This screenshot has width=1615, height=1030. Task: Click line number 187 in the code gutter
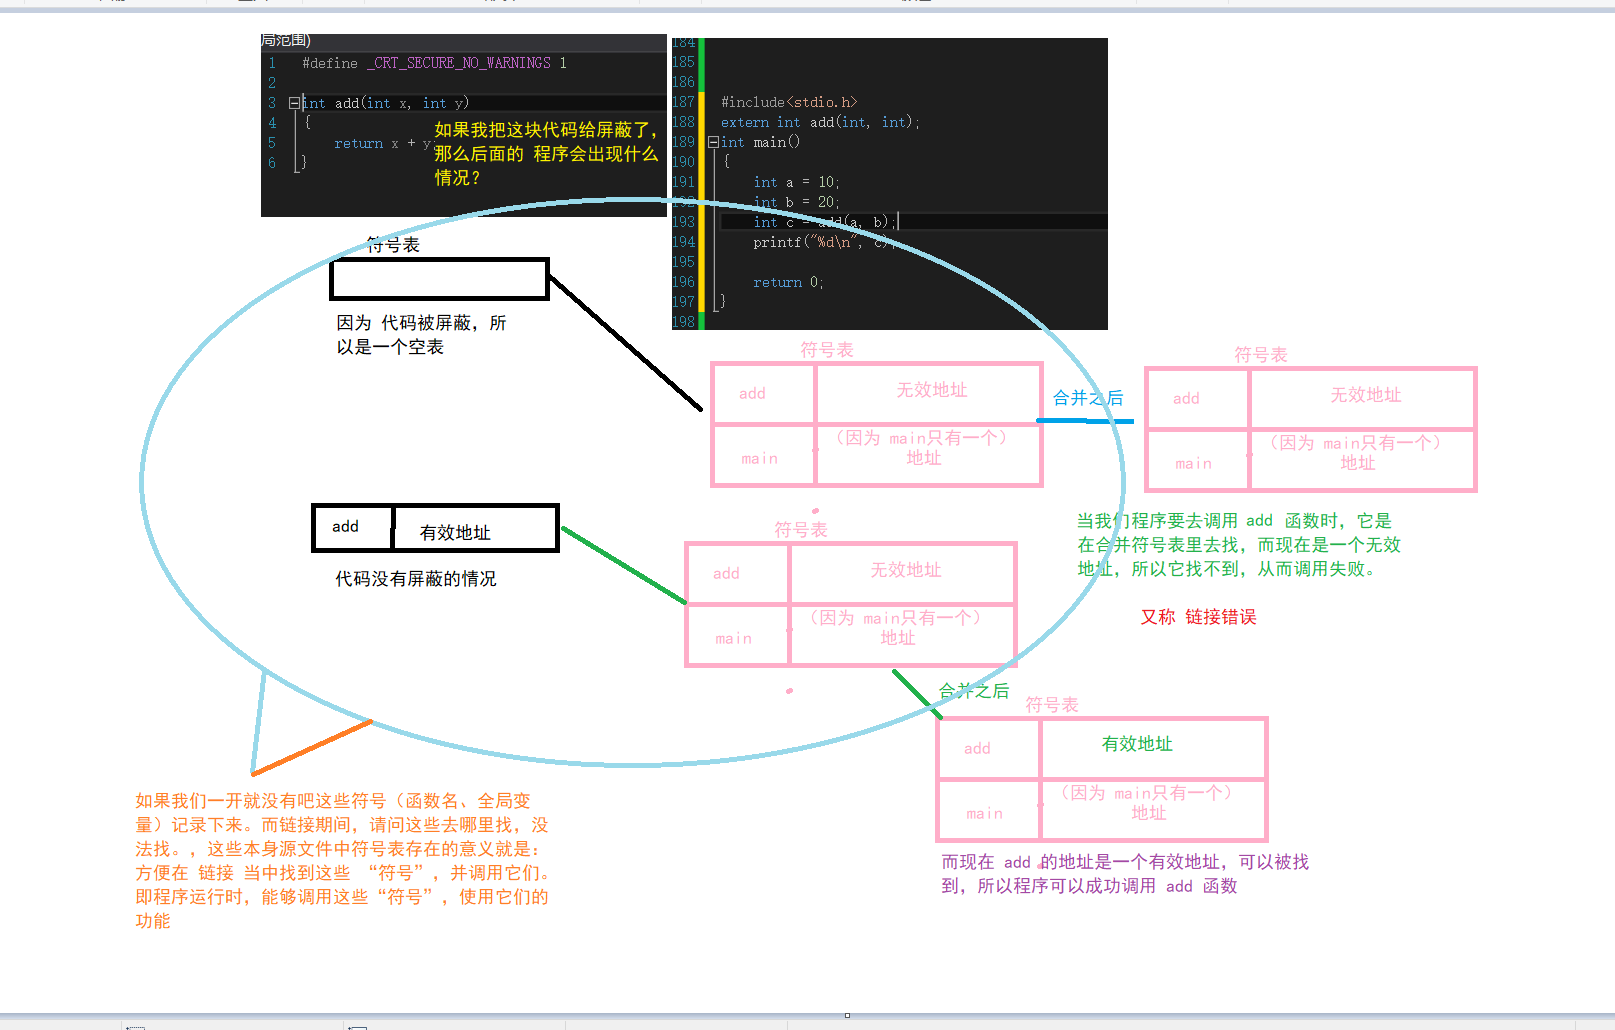click(x=683, y=102)
